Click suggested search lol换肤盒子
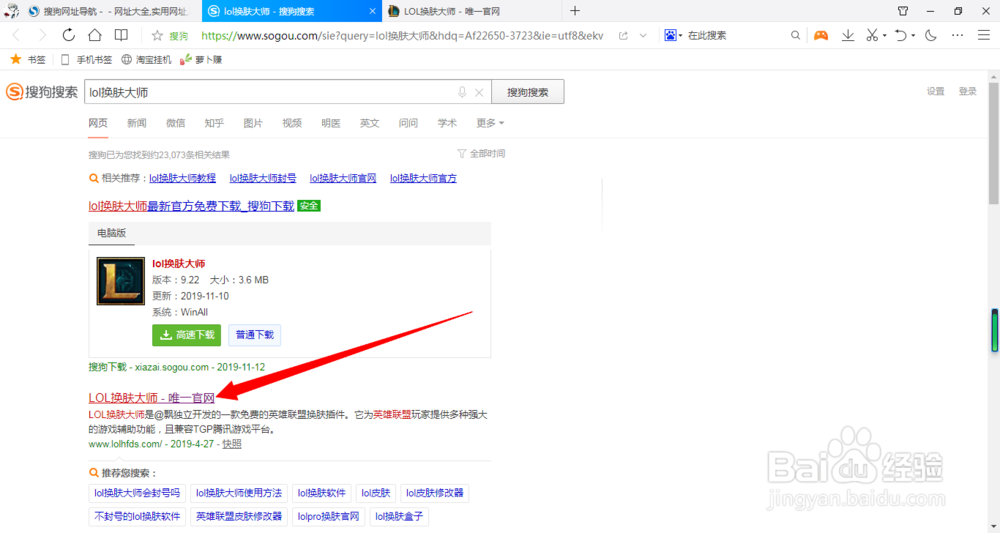The height and width of the screenshot is (533, 1000). pyautogui.click(x=399, y=516)
